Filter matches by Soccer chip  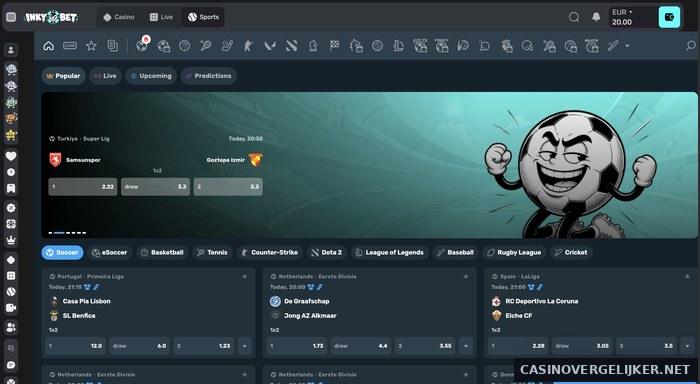62,252
